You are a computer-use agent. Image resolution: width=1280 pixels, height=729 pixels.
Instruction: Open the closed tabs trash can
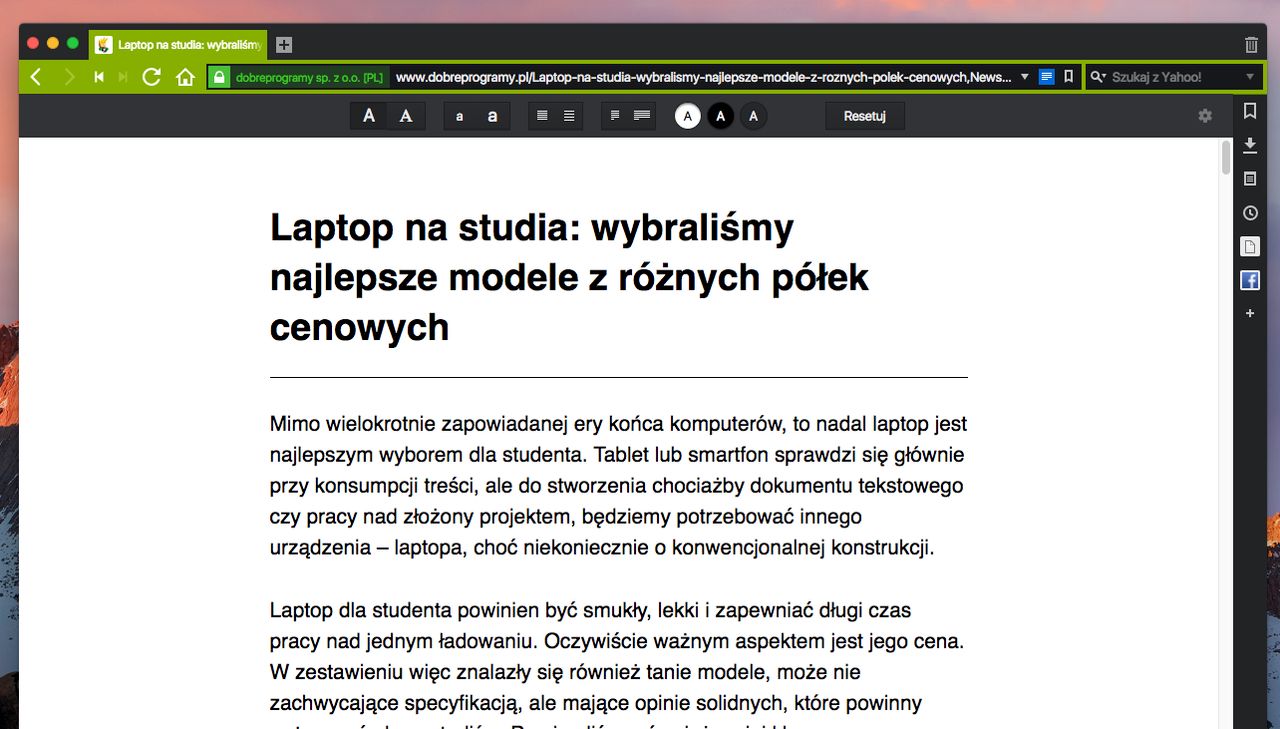pos(1251,45)
